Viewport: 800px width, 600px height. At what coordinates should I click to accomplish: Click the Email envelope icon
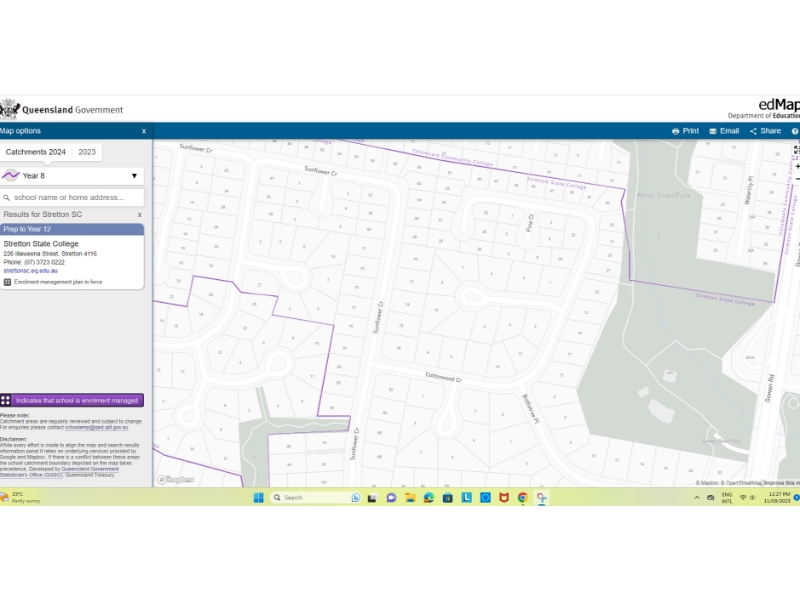coord(713,131)
